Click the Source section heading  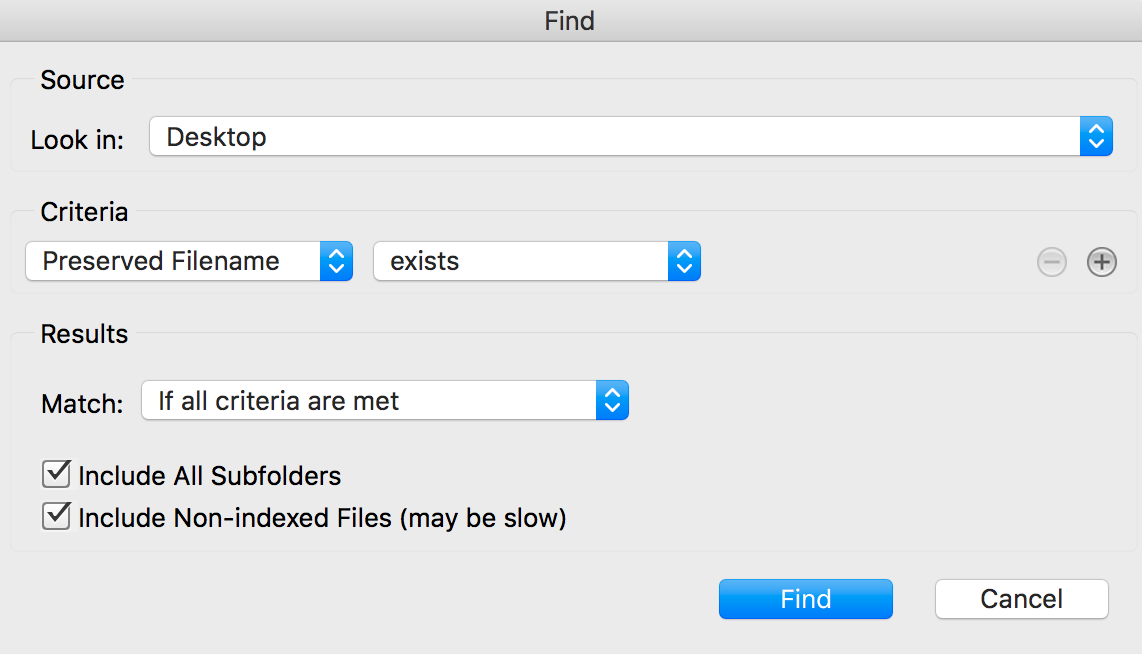click(82, 80)
